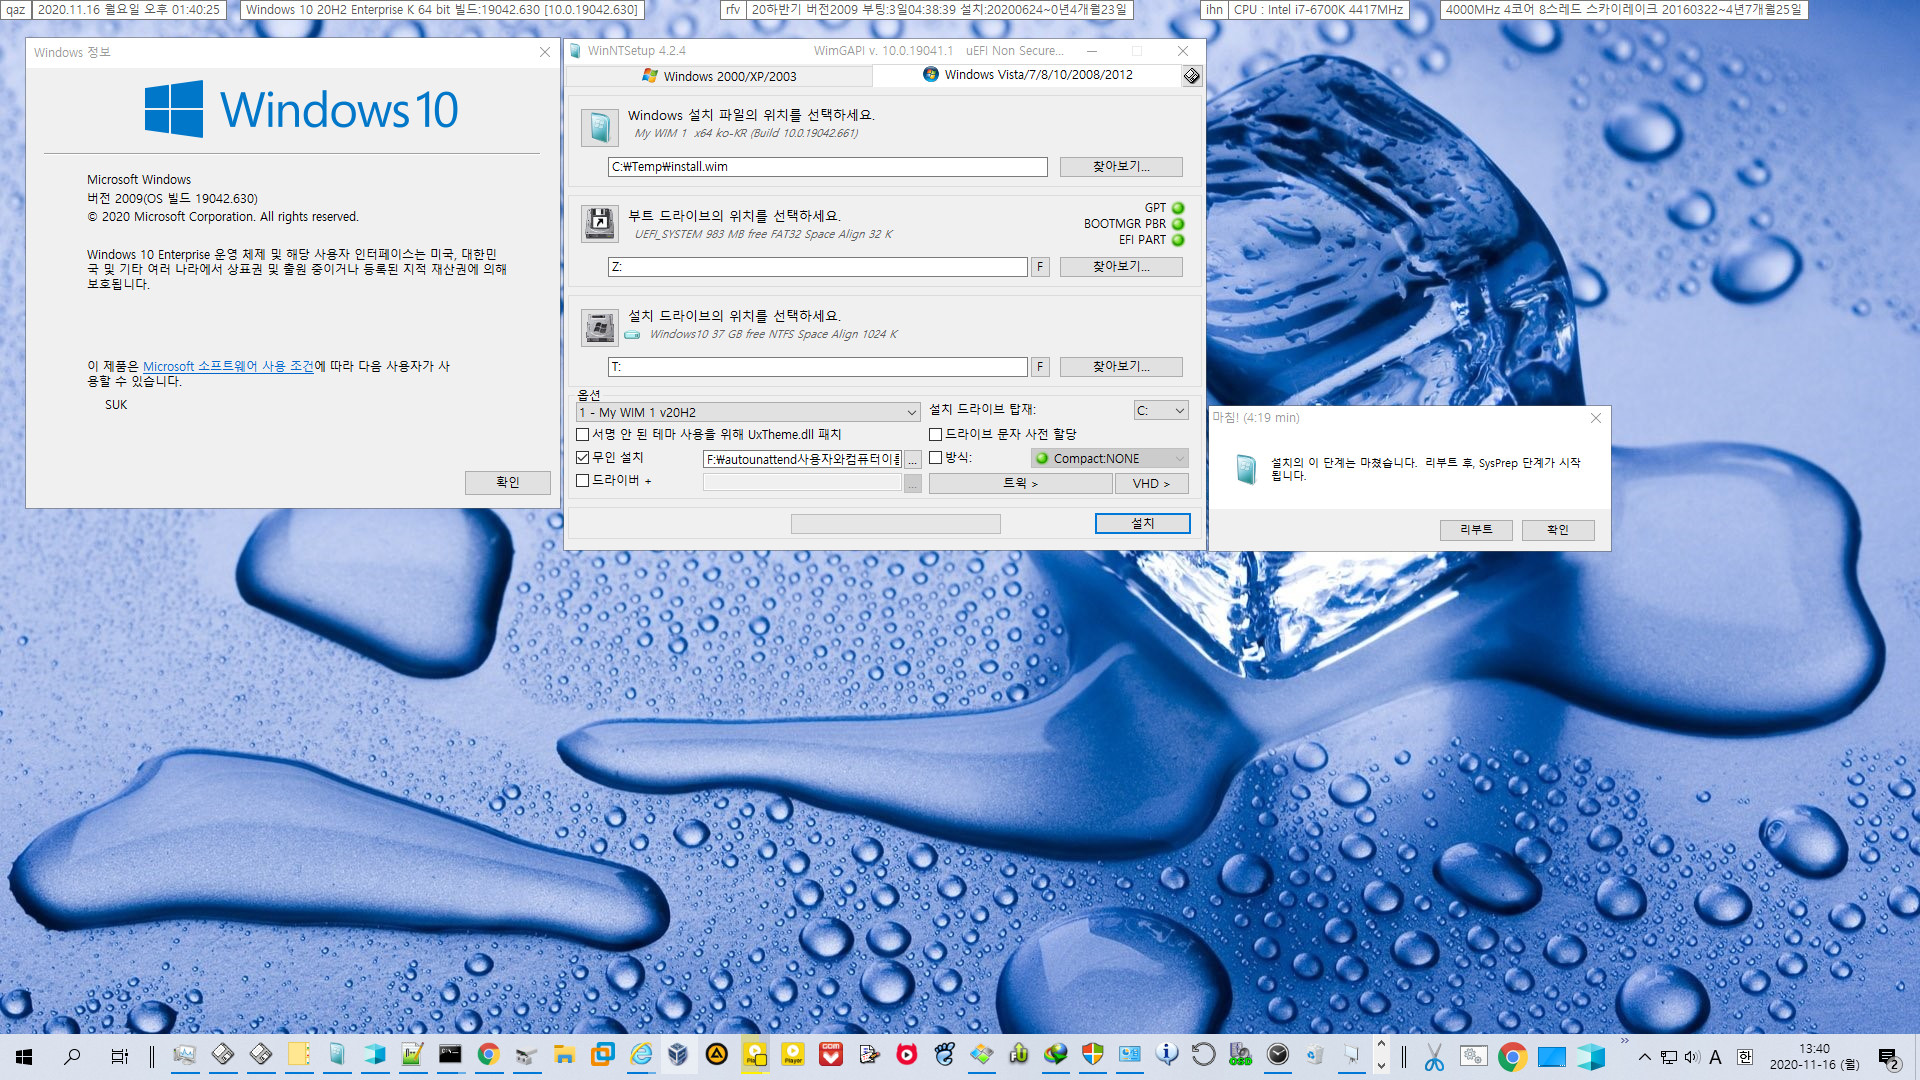Click the Korean IME 한 indicator in the tray
The width and height of the screenshot is (1920, 1080).
click(x=1744, y=1057)
